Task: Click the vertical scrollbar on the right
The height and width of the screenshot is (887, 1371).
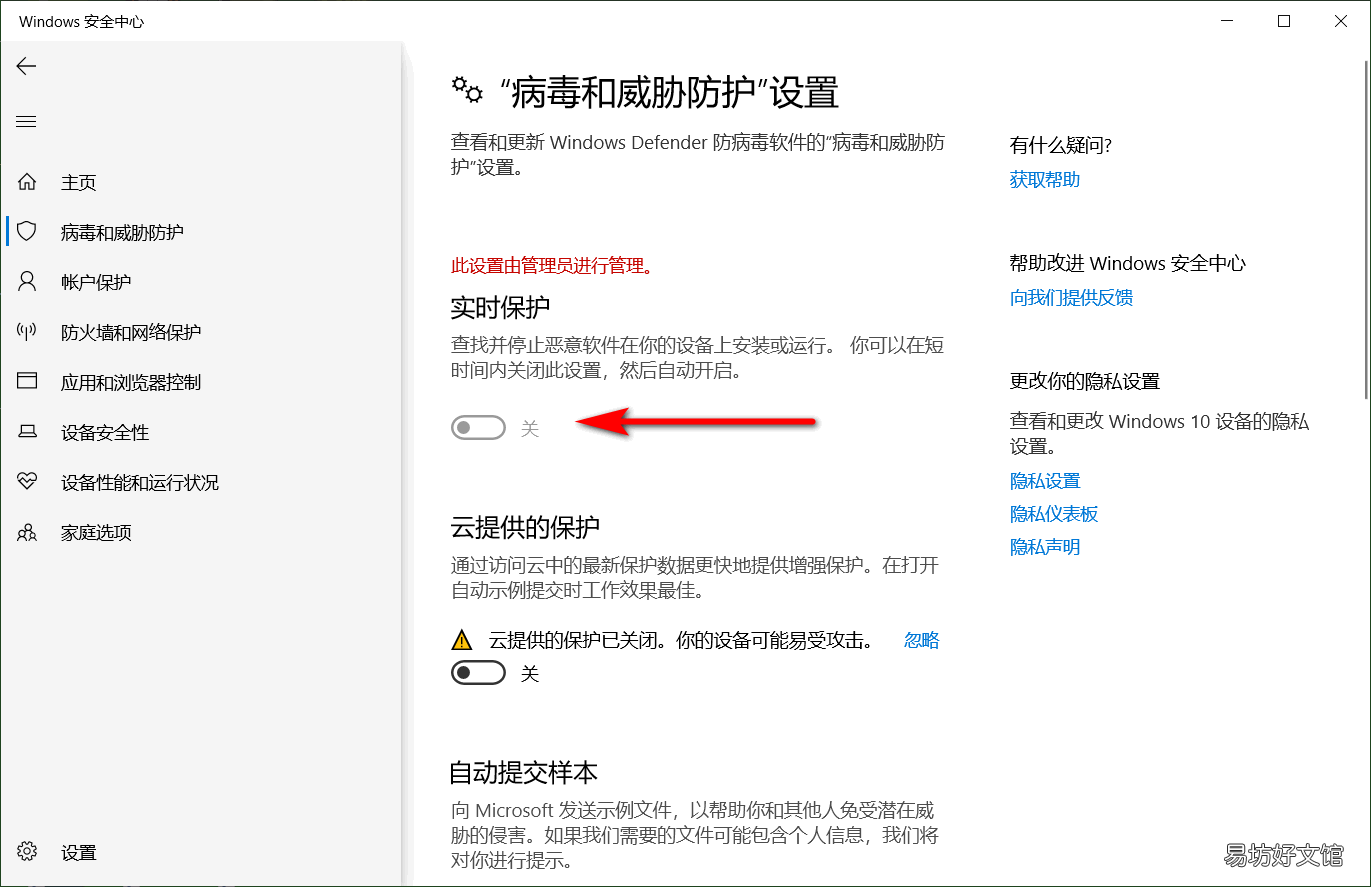Action: coord(1365,230)
